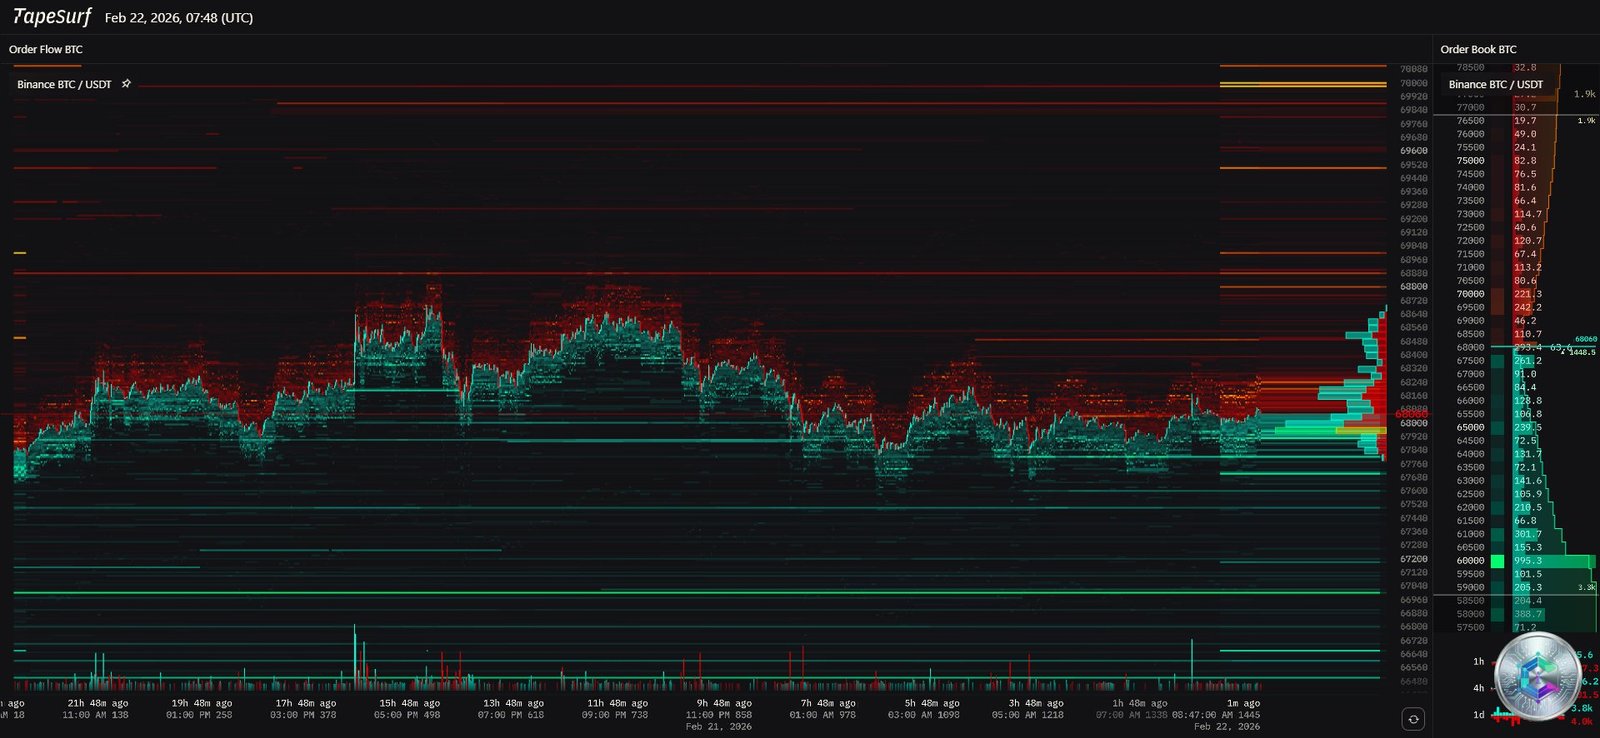Click the date Feb 22, 2026, 07:48 (UTC)
Screen dimensions: 1600x738
coord(179,18)
